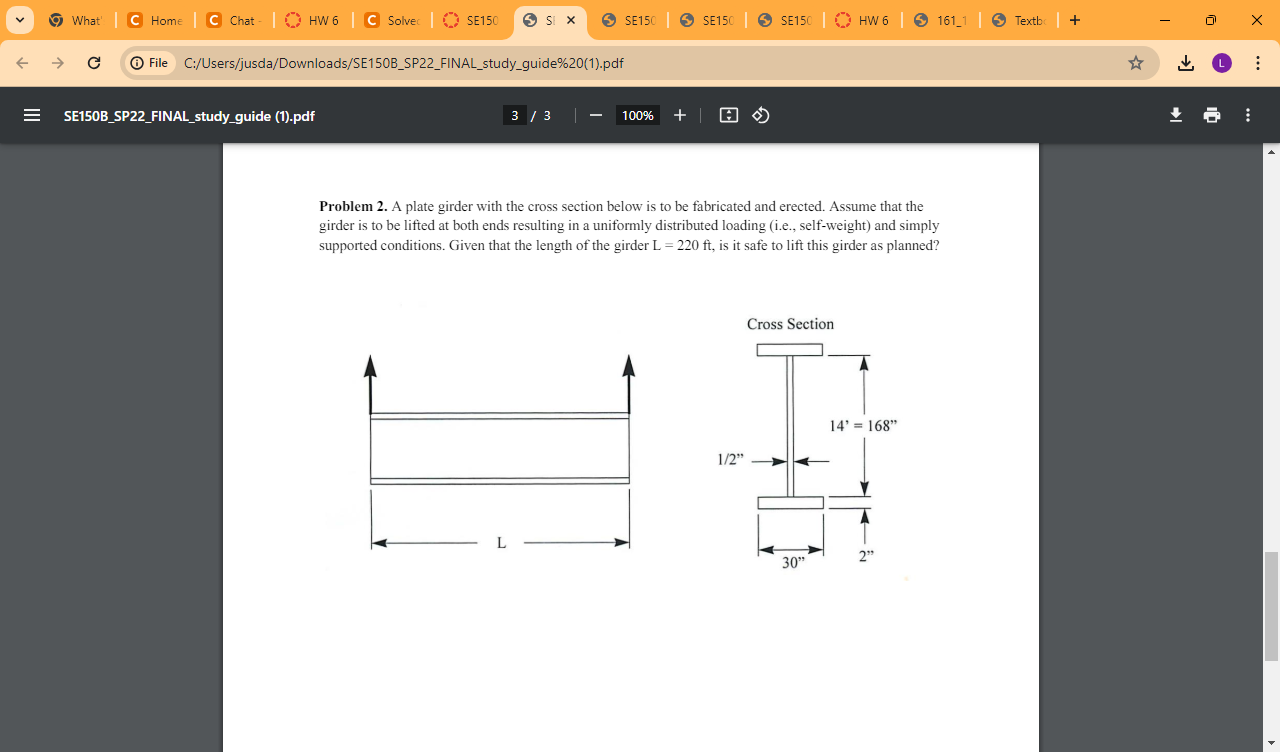This screenshot has height=752, width=1280.
Task: Go back to the previous page
Action: pos(23,63)
